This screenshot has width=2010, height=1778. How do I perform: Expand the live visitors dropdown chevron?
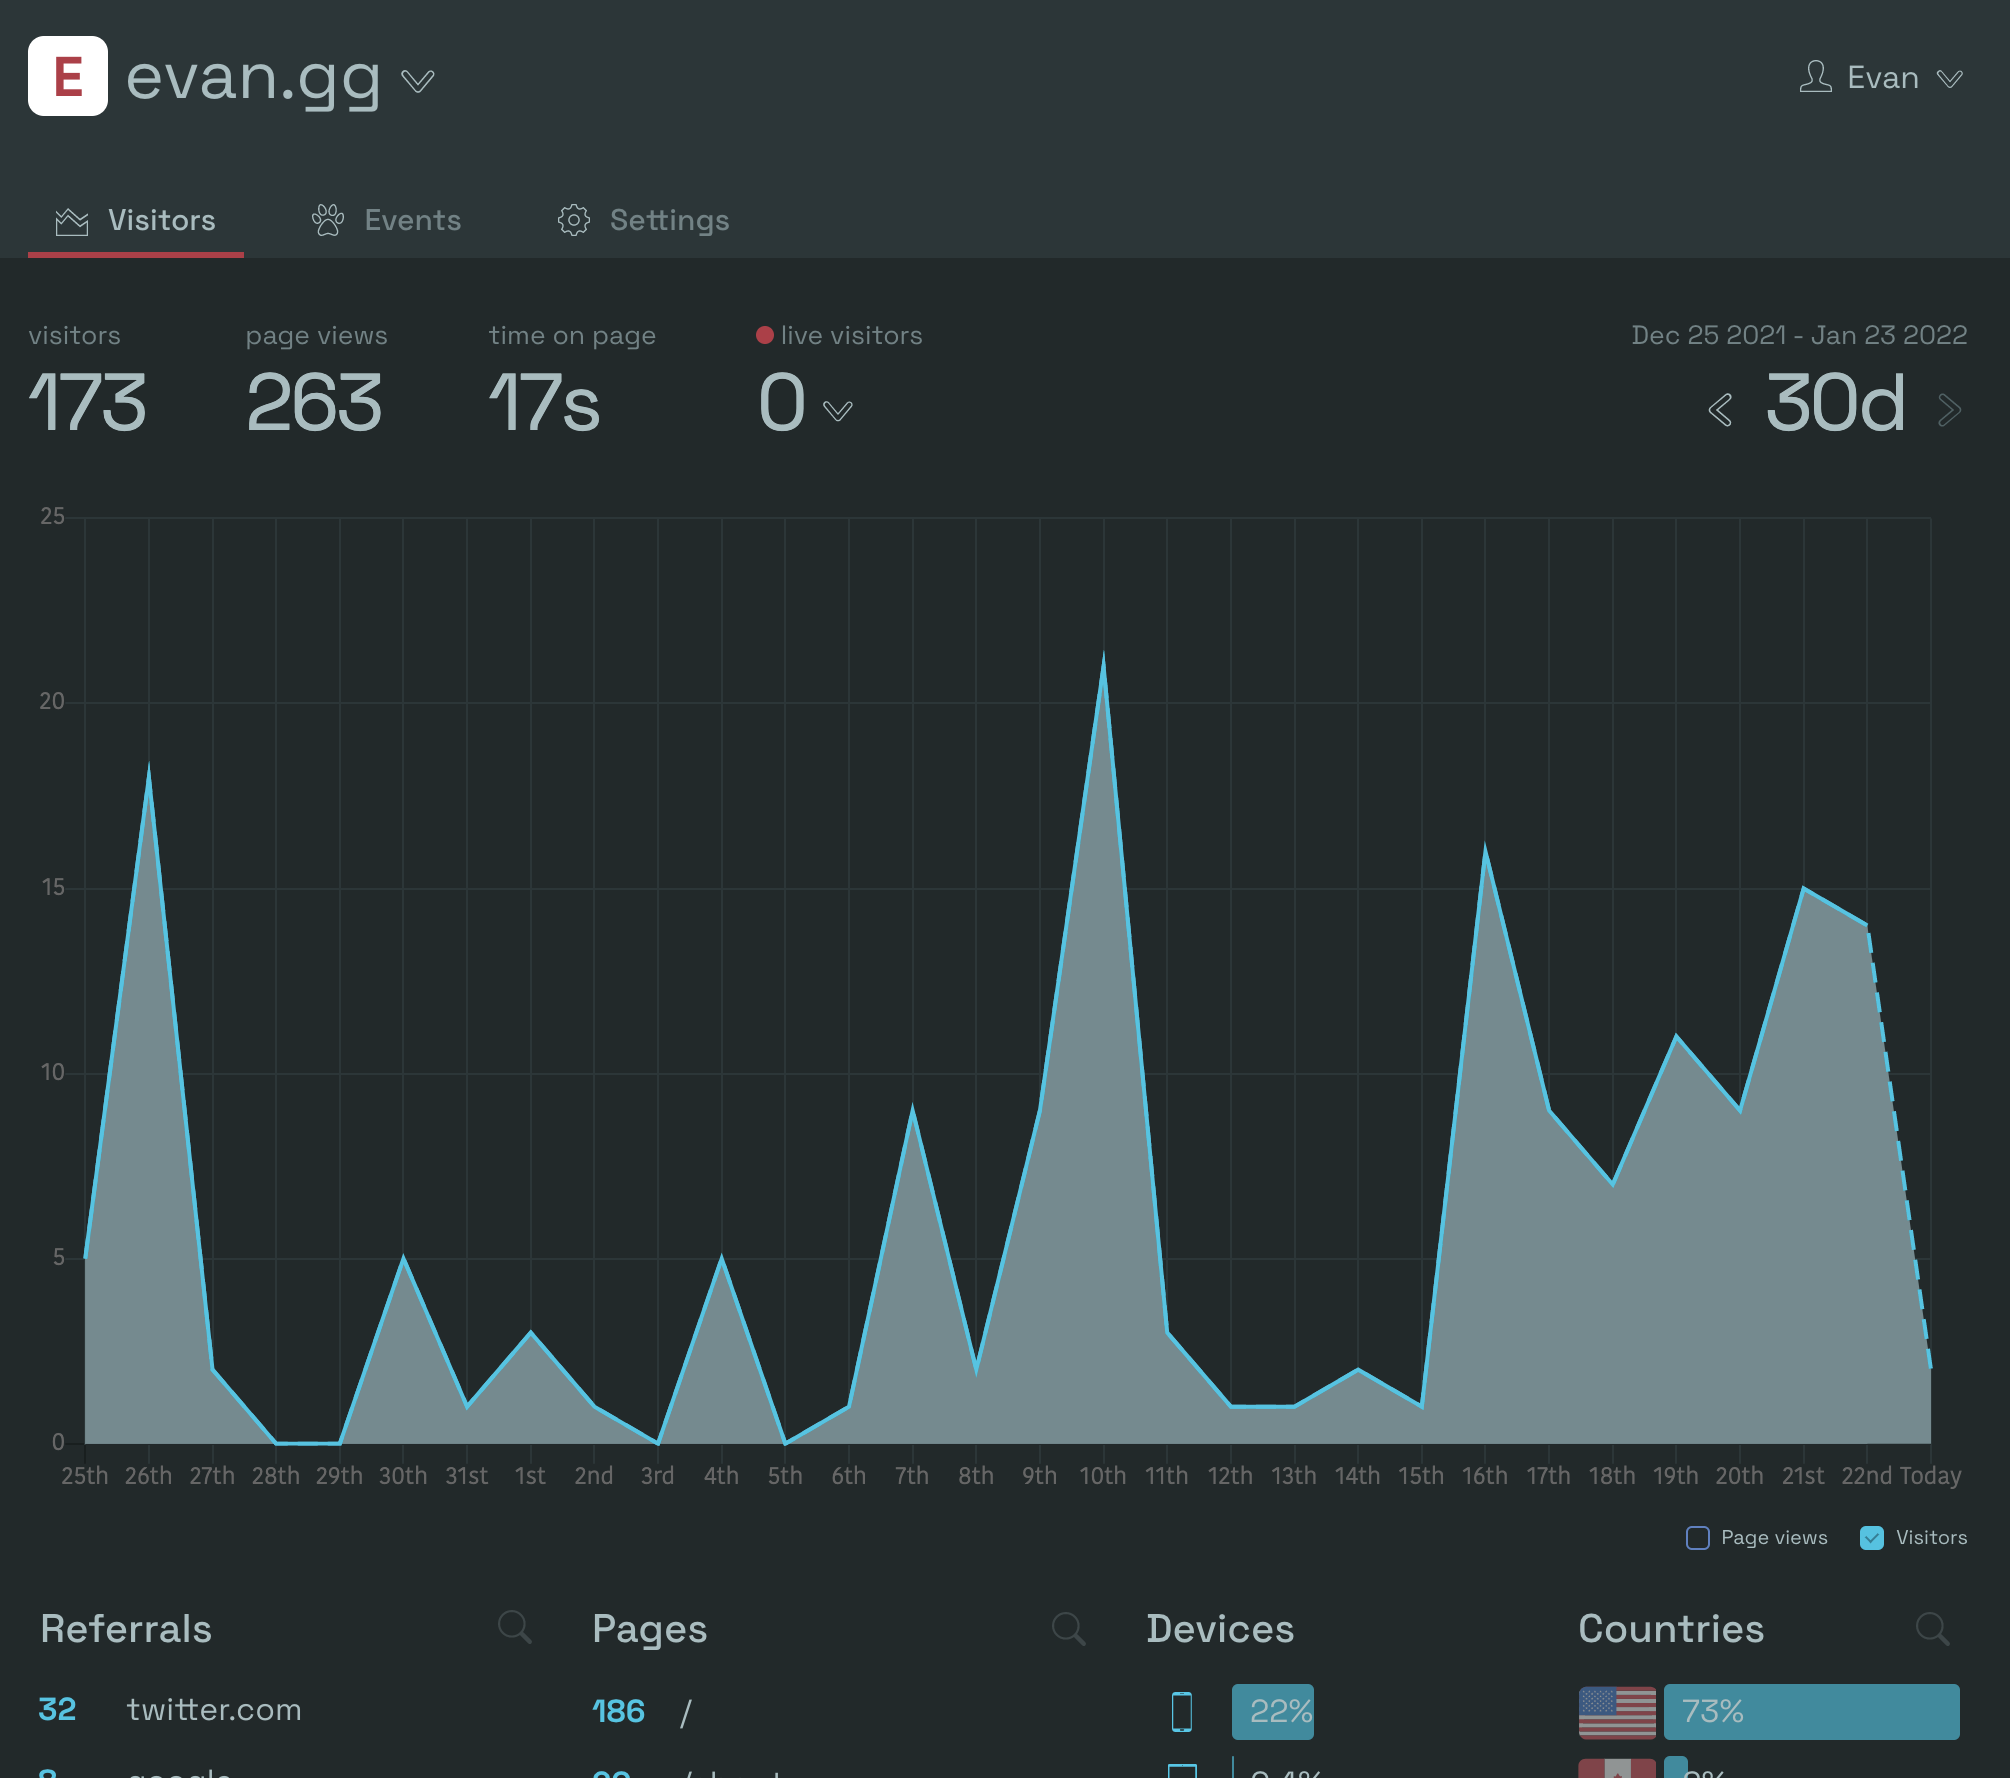838,410
